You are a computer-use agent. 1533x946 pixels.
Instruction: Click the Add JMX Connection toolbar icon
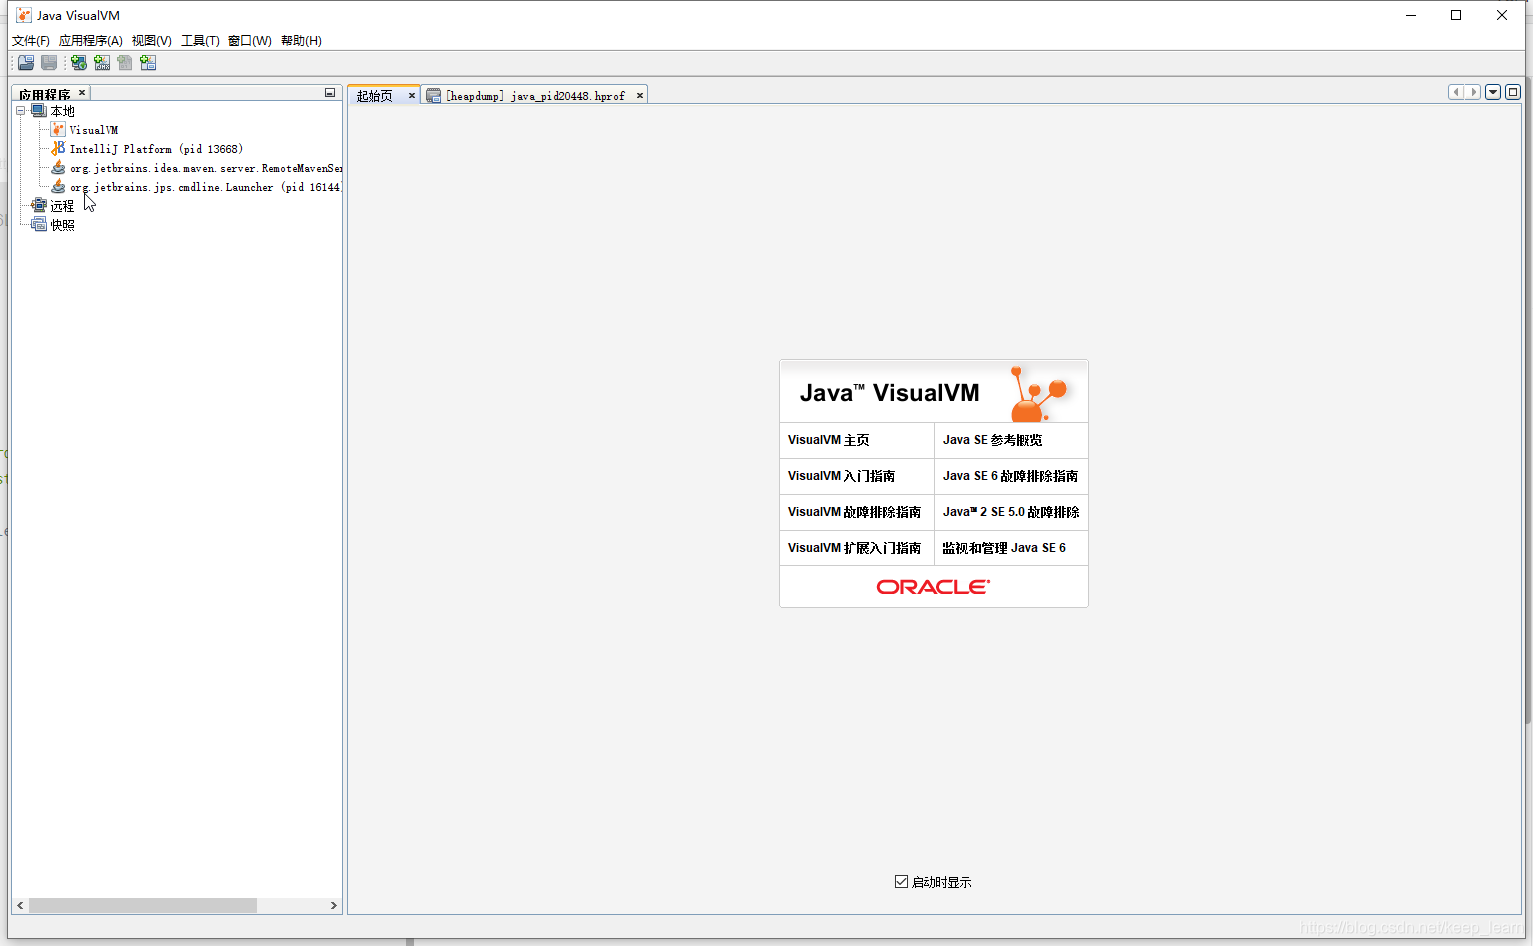pyautogui.click(x=102, y=63)
